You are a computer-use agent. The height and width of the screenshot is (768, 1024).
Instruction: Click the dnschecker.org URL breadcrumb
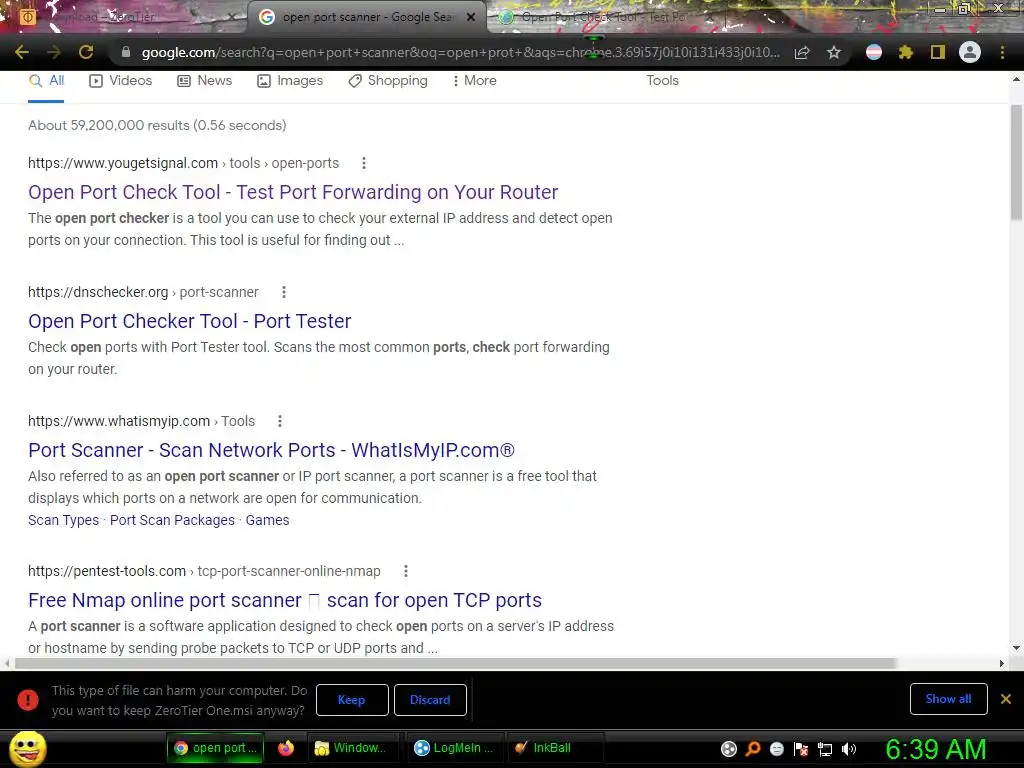[x=143, y=292]
